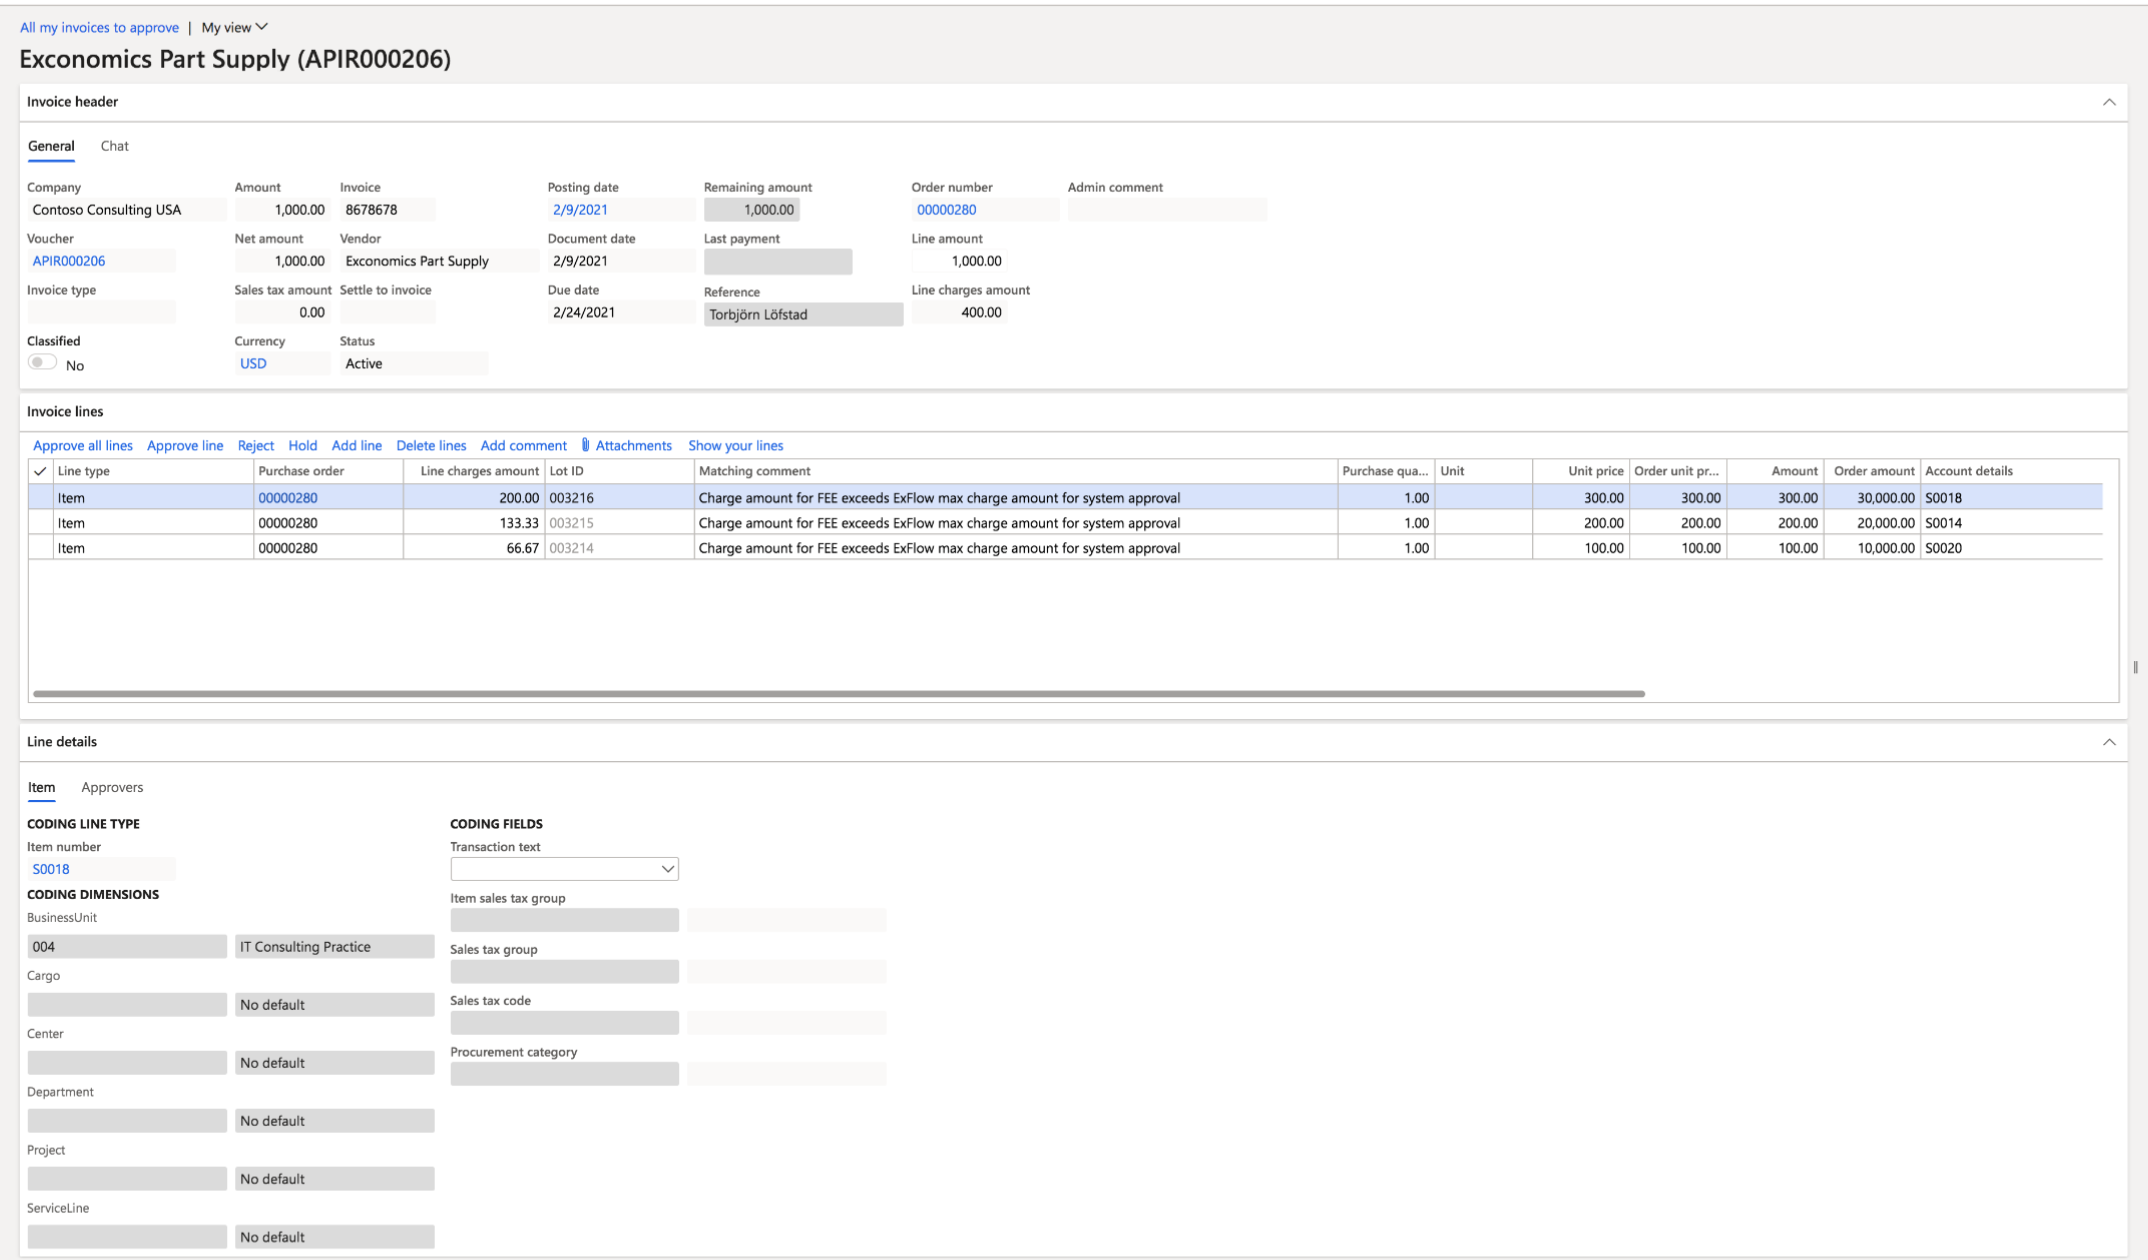
Task: Open Attachments with the paperclip icon
Action: (627, 445)
